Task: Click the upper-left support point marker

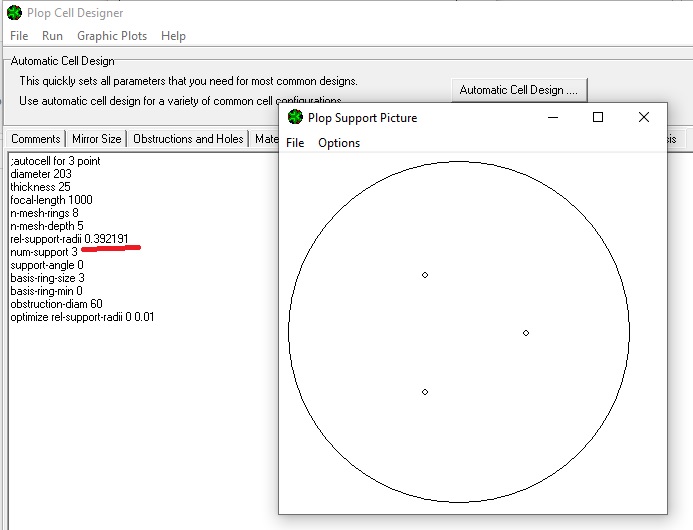Action: 425,274
